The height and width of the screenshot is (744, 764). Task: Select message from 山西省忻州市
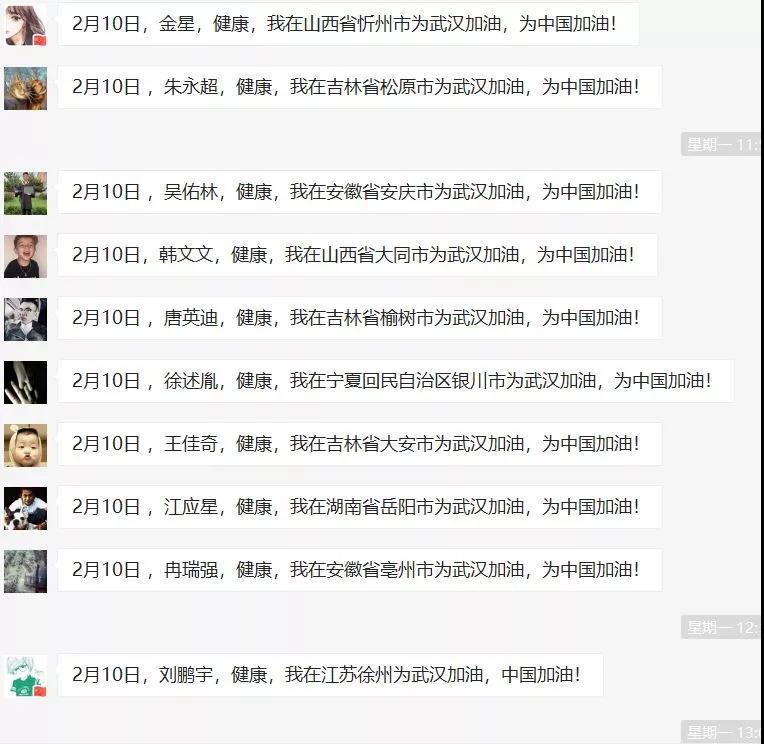(x=348, y=24)
